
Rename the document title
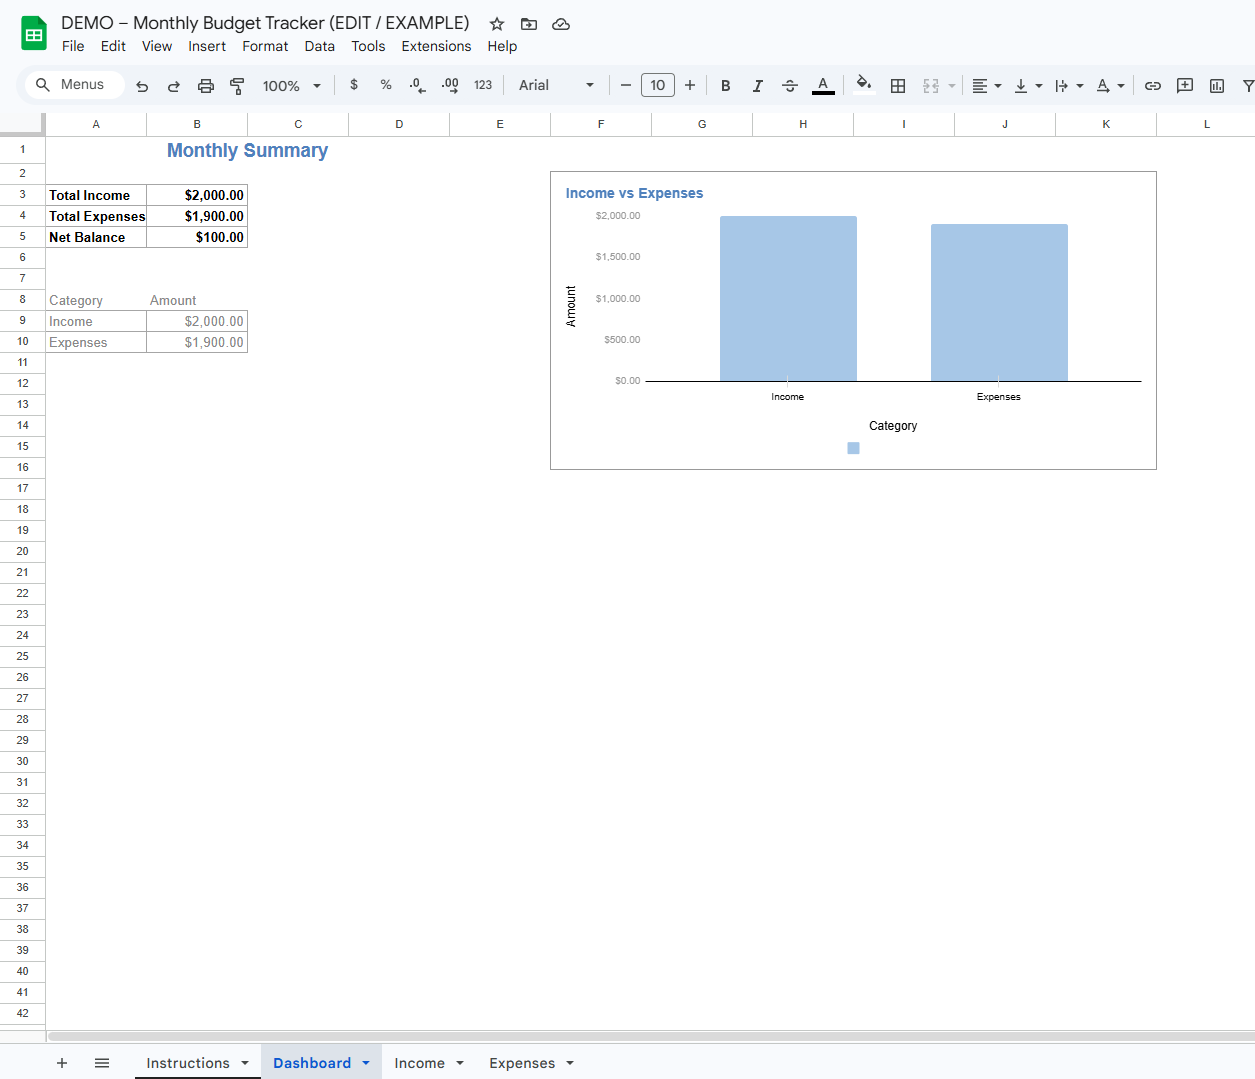265,23
